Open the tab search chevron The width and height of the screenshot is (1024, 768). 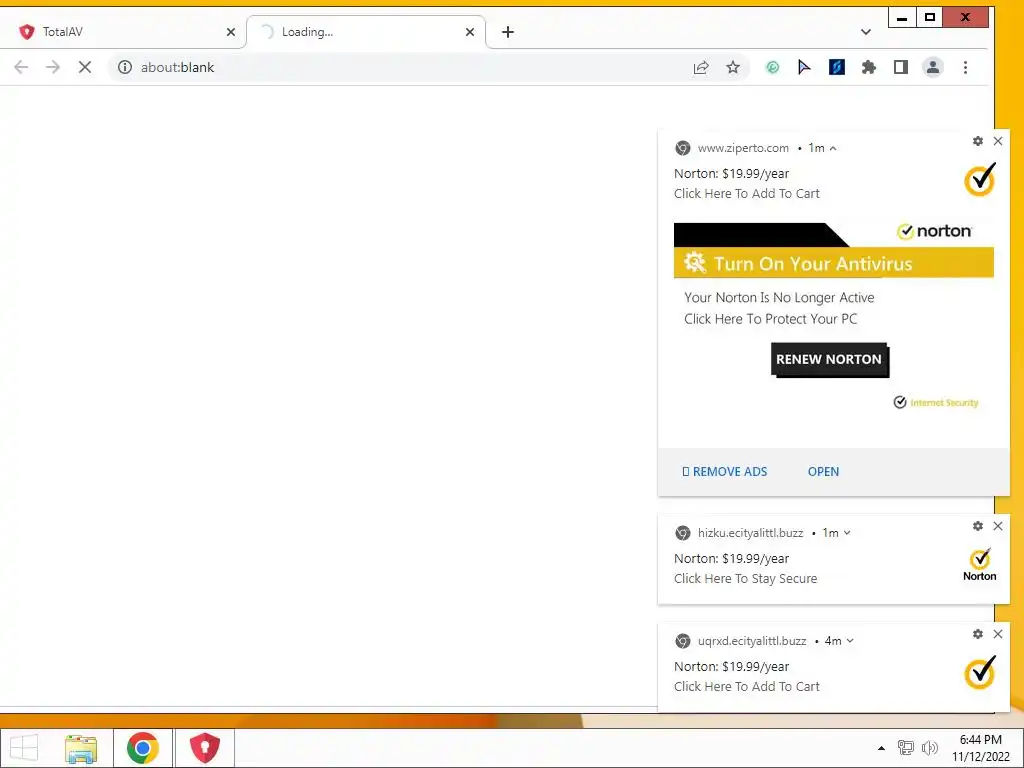[865, 32]
